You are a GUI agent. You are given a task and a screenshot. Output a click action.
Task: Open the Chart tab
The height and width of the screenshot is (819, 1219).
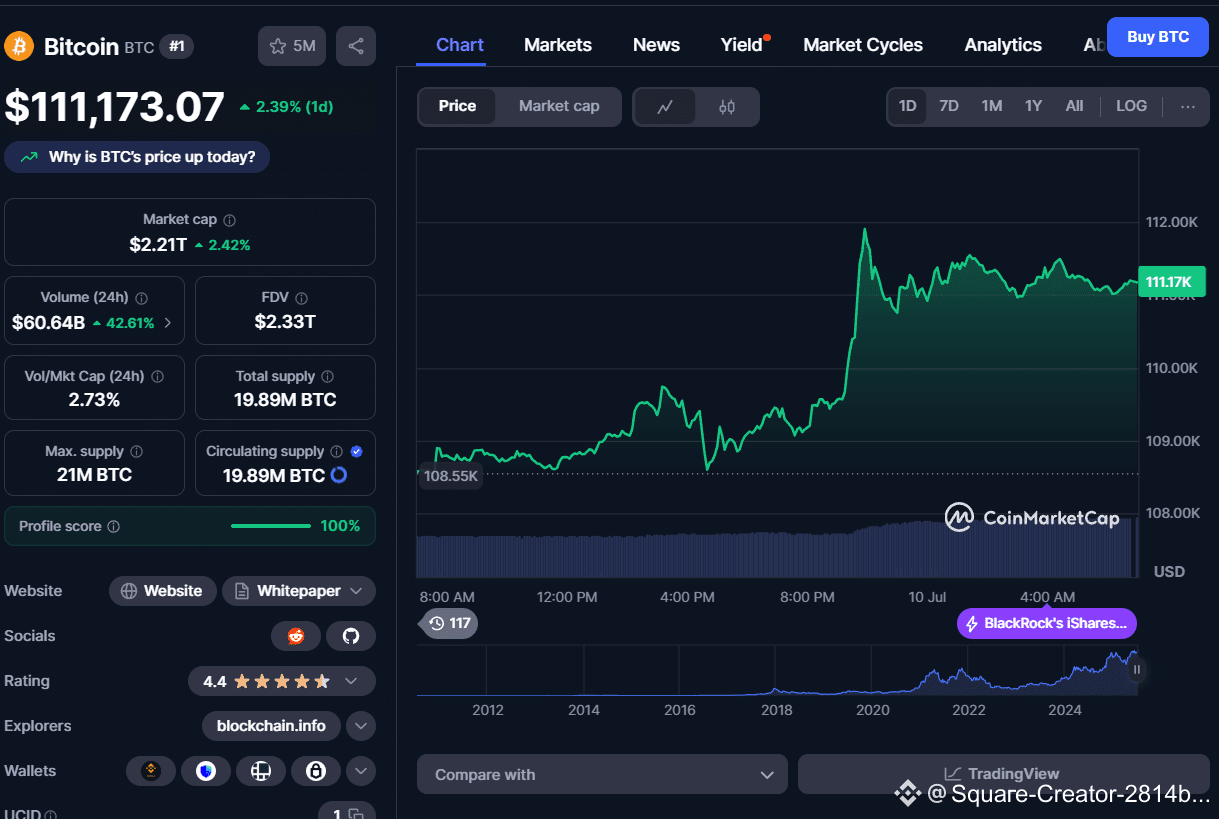[460, 45]
